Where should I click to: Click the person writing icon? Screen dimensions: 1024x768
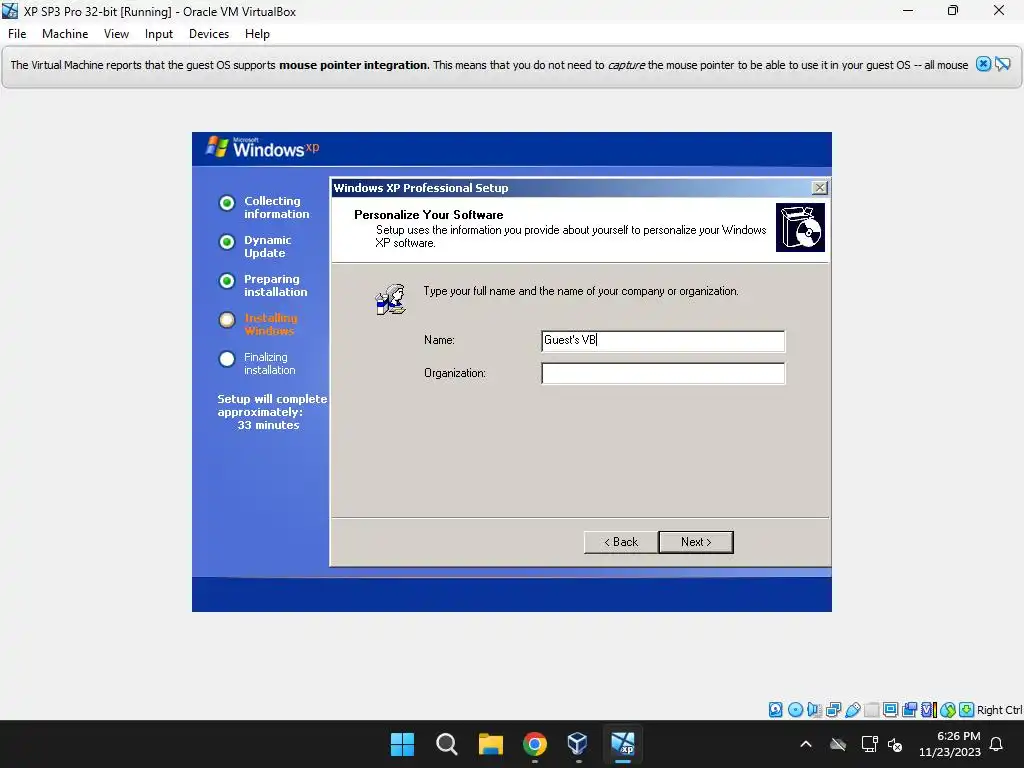(x=391, y=300)
